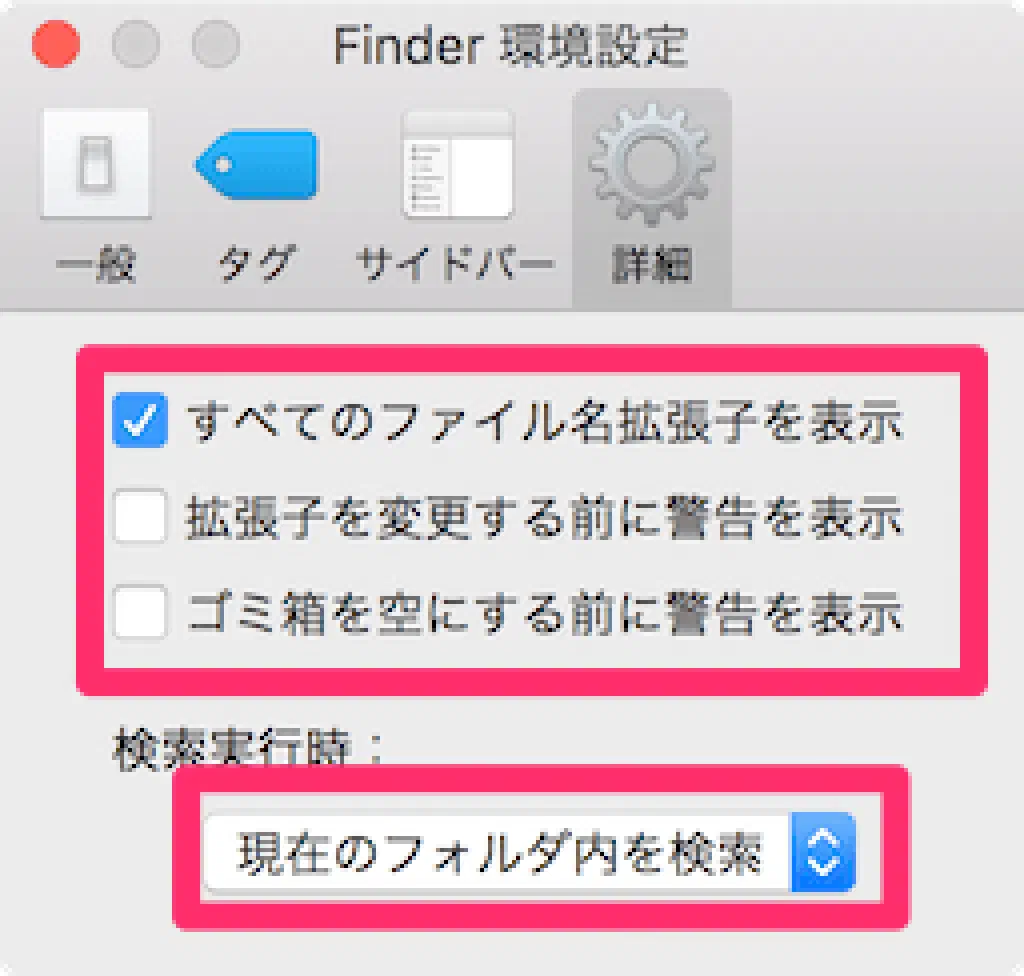The width and height of the screenshot is (1024, 976).
Task: Open the サイドバー window icon
Action: tap(457, 165)
